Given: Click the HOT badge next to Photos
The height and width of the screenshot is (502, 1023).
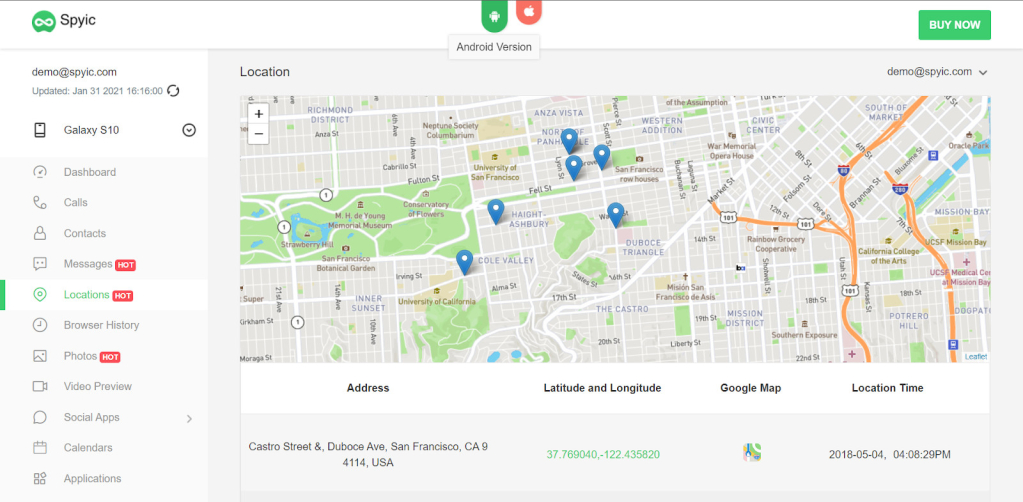Looking at the screenshot, I should click(110, 357).
